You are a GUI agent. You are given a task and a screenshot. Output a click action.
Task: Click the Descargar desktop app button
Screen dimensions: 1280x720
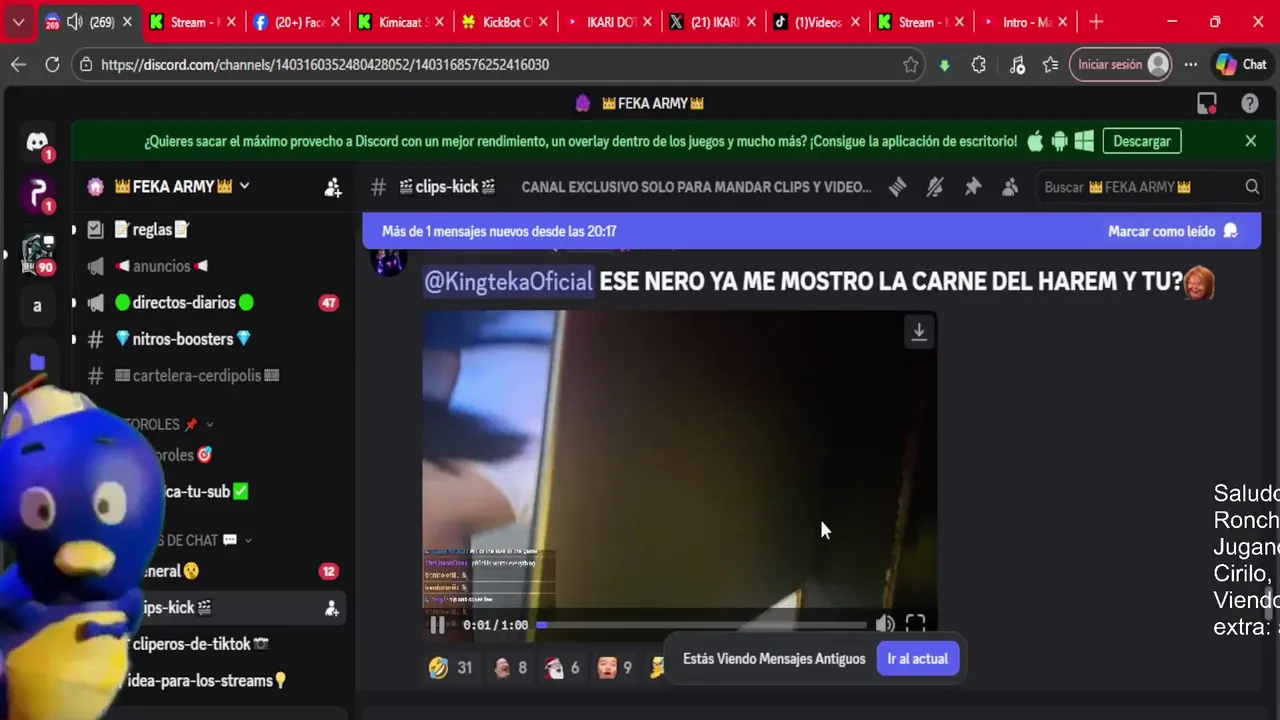point(1141,141)
